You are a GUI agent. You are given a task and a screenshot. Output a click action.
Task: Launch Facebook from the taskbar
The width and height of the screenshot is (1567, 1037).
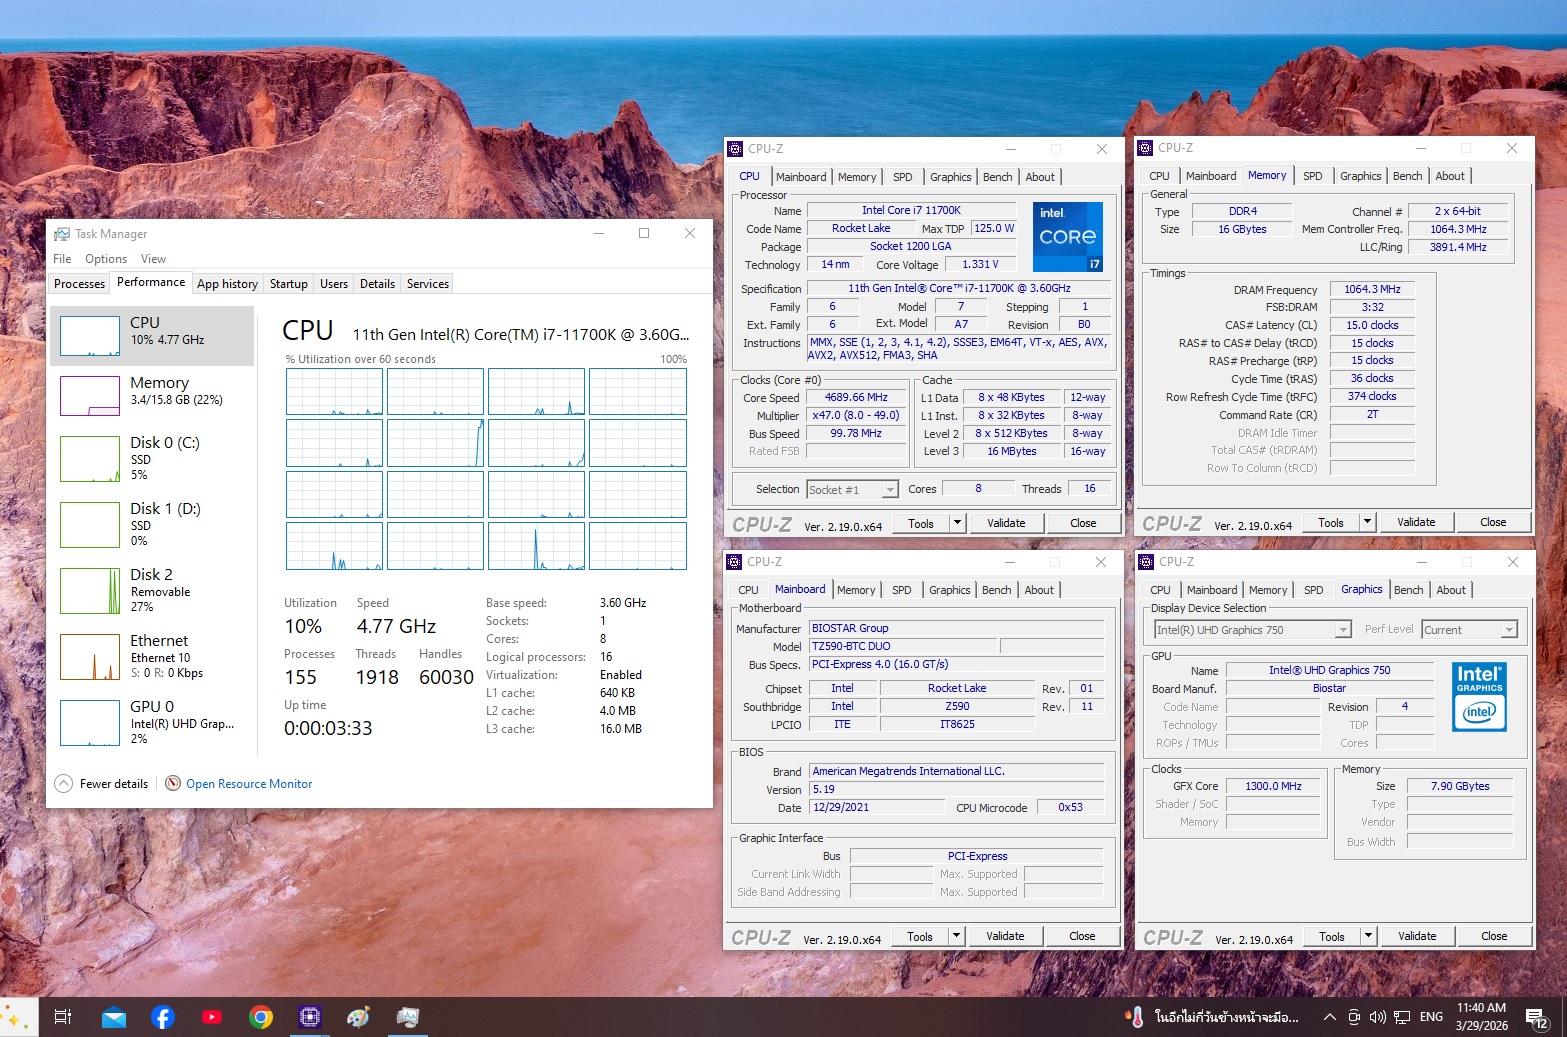163,1017
